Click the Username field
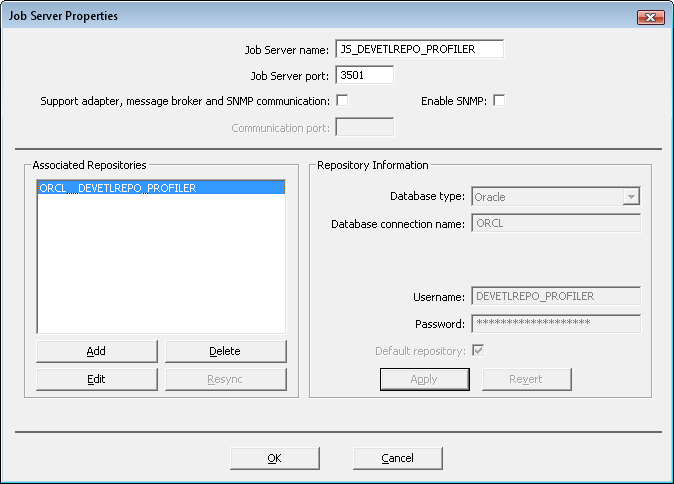Image resolution: width=674 pixels, height=484 pixels. click(556, 296)
